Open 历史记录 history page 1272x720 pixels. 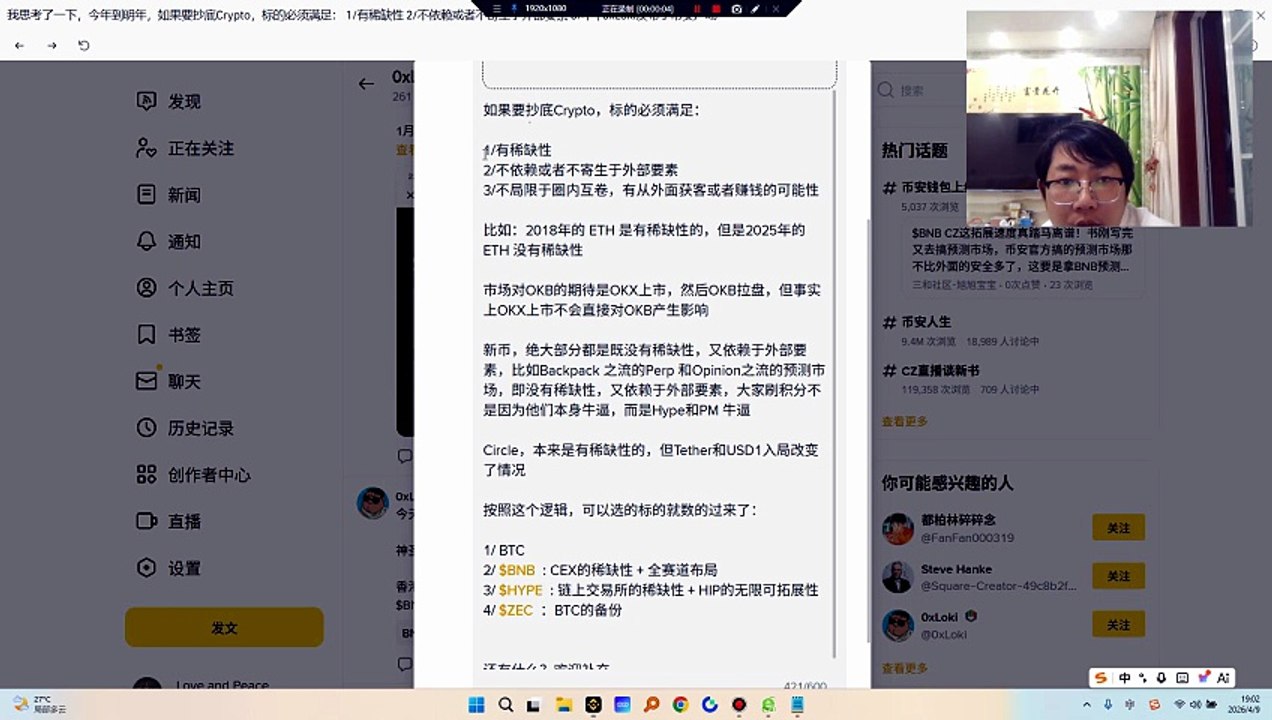185,428
